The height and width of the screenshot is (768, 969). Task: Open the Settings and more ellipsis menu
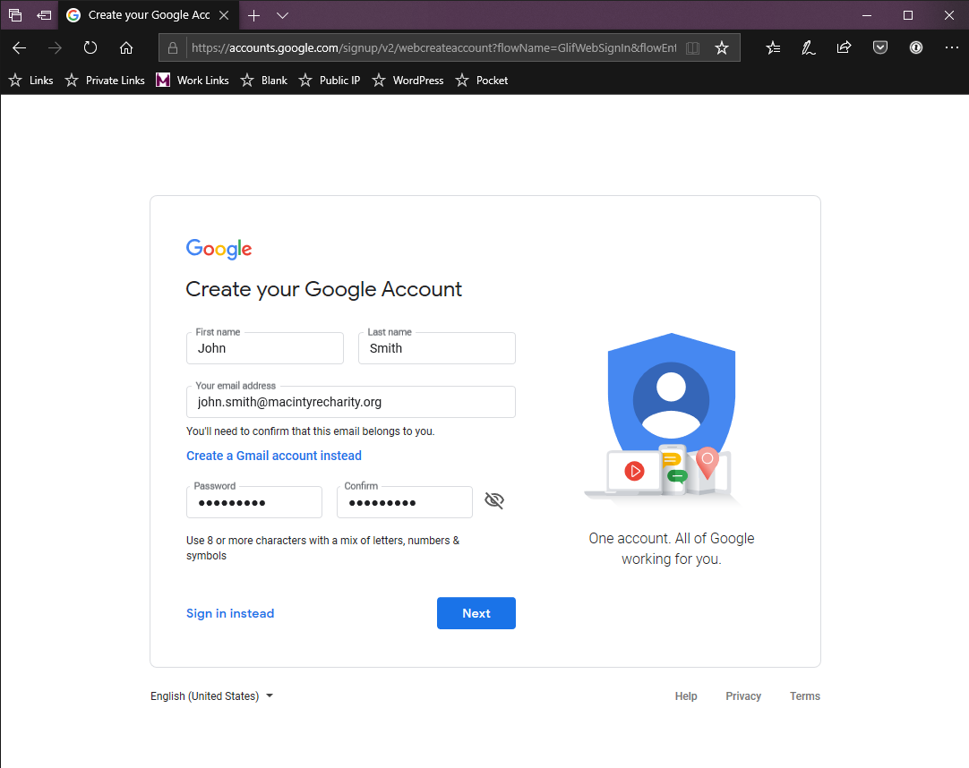click(952, 48)
